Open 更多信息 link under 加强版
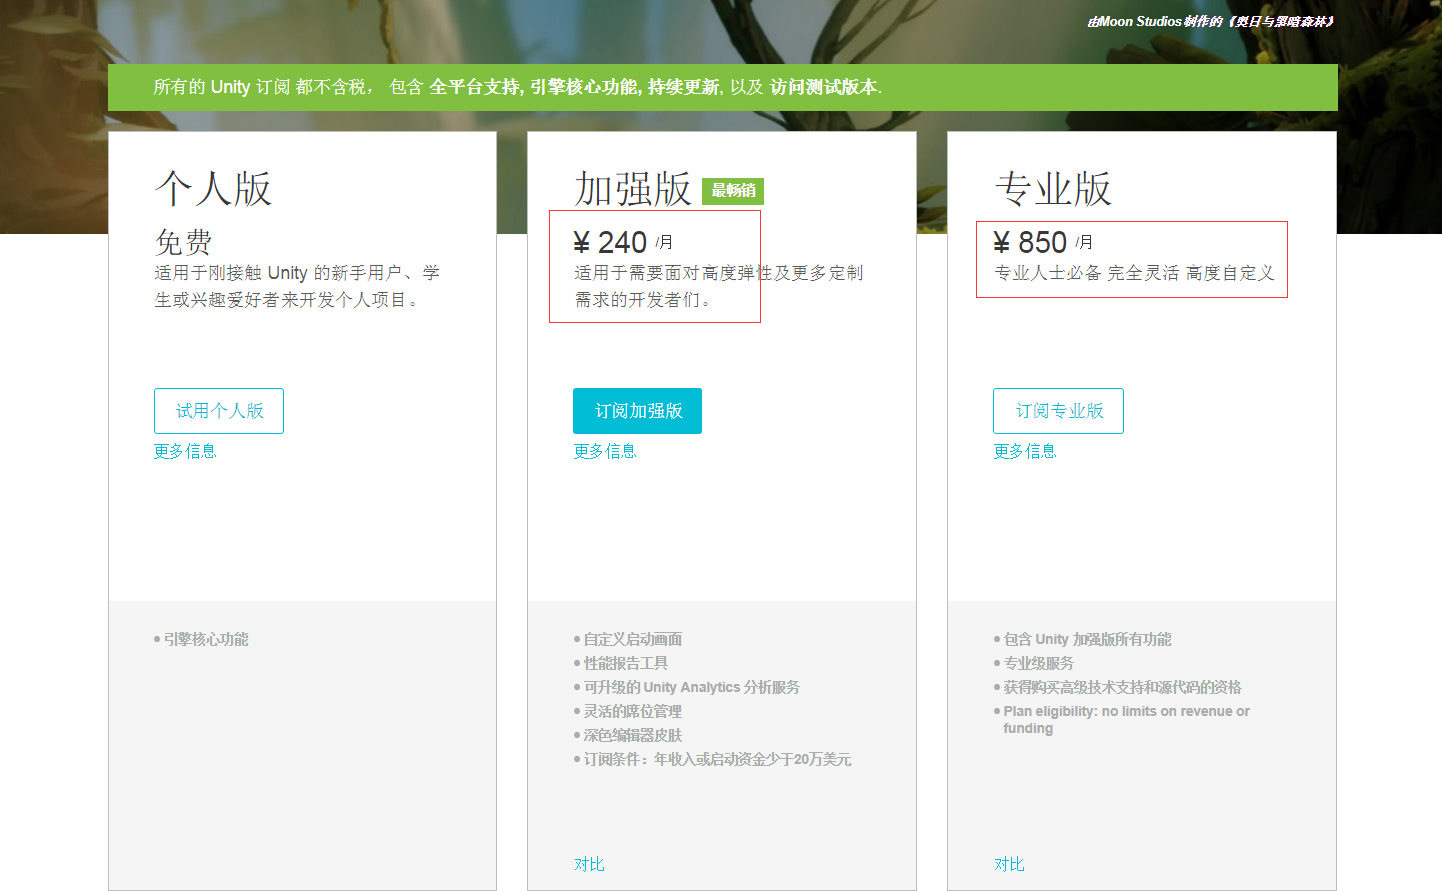 (x=605, y=451)
